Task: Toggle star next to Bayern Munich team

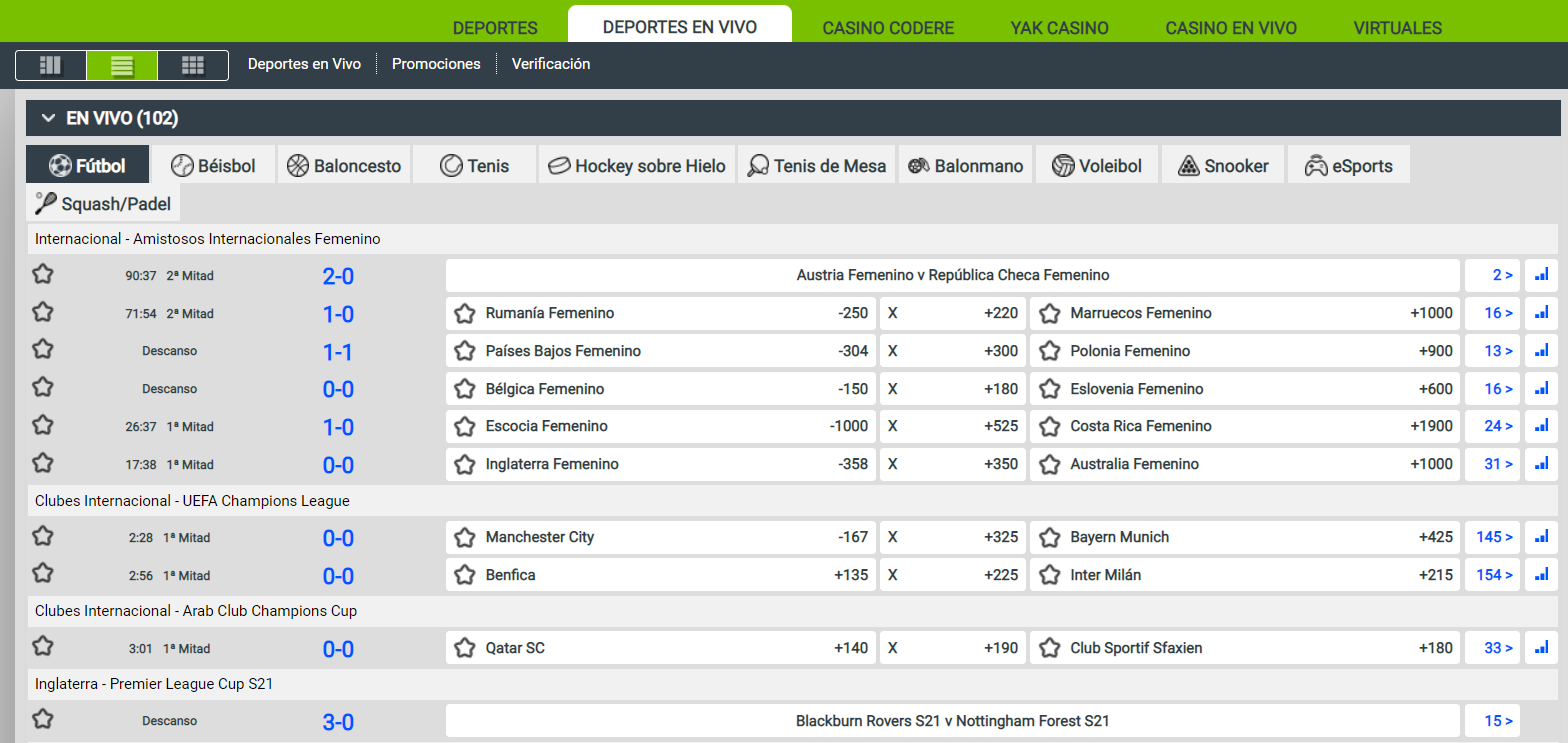Action: click(x=1049, y=538)
